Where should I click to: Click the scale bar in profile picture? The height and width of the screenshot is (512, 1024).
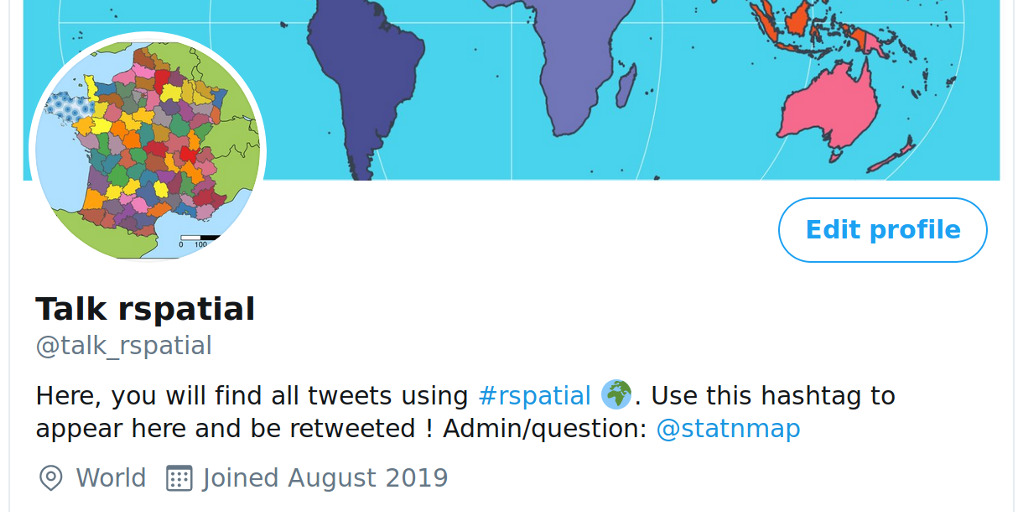point(198,240)
